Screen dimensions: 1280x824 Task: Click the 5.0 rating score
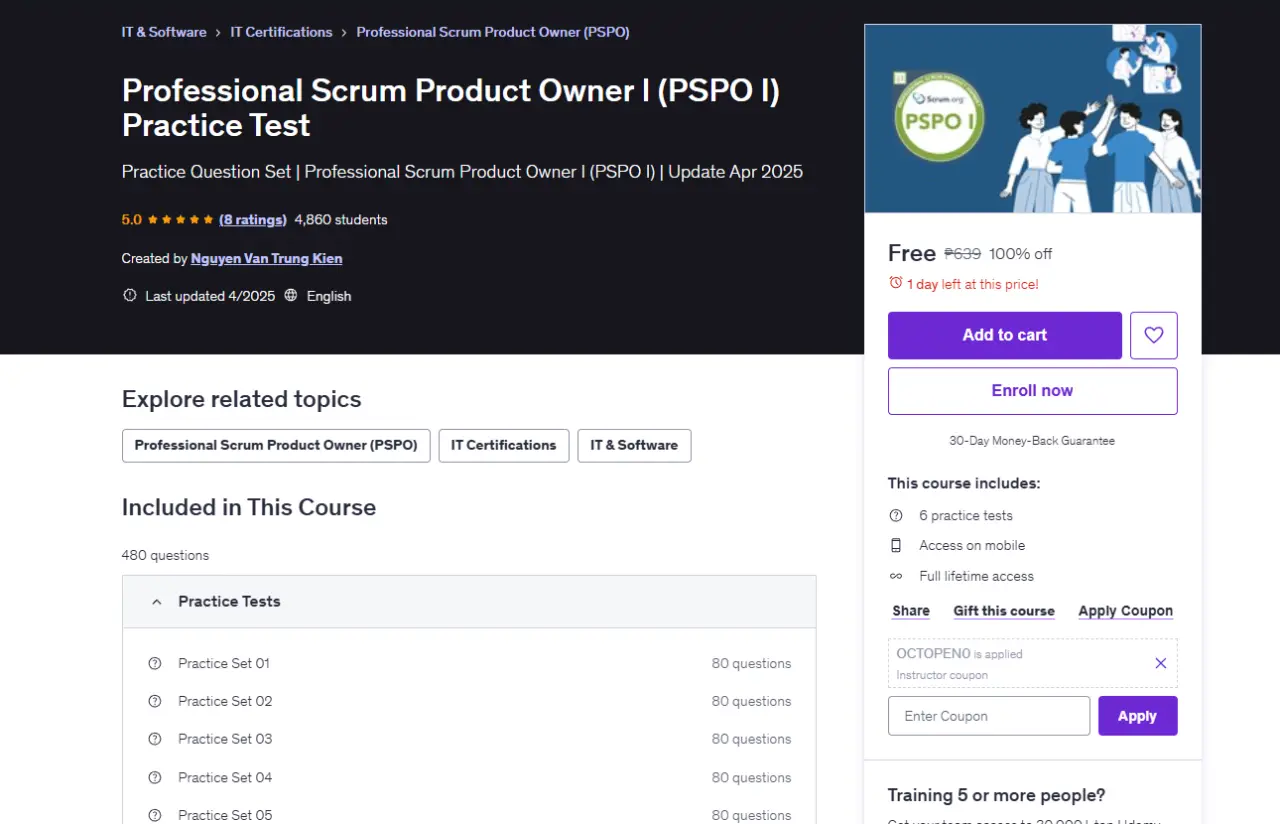(x=132, y=220)
